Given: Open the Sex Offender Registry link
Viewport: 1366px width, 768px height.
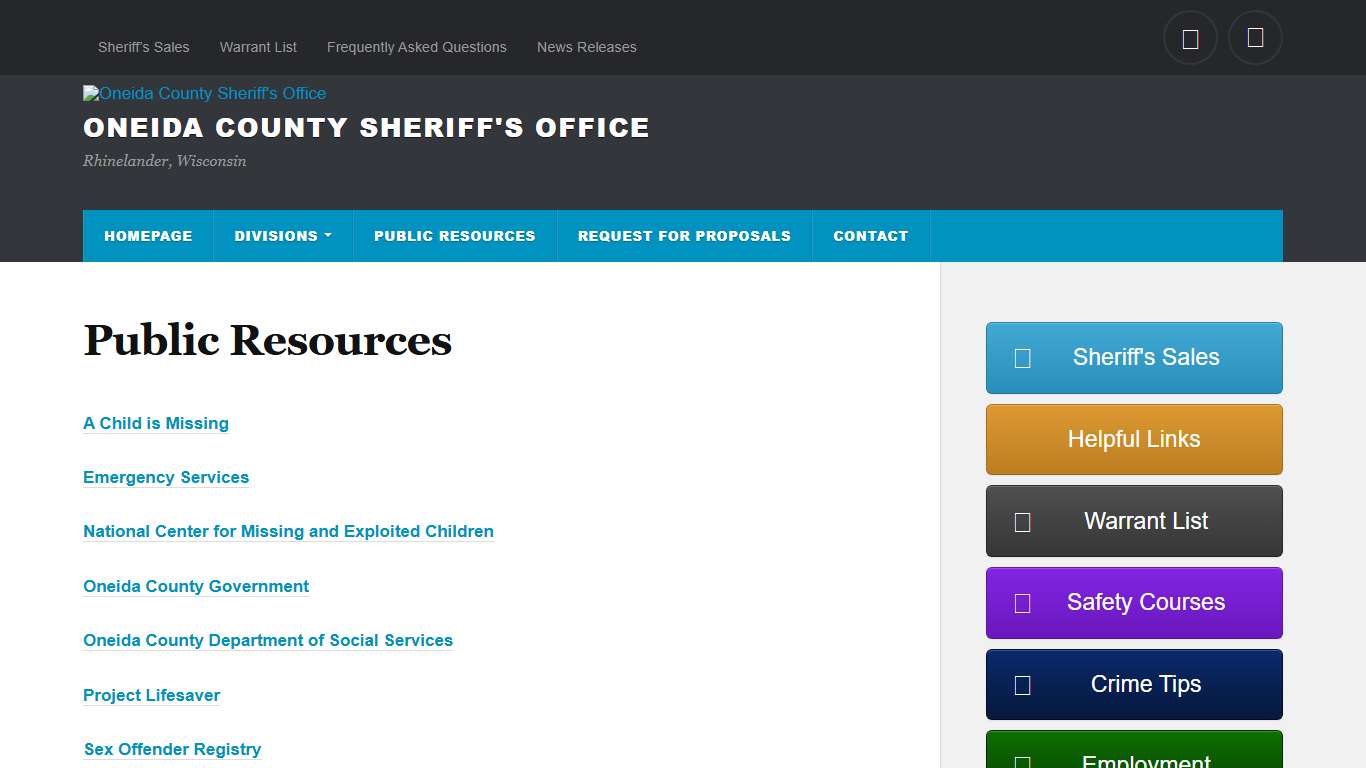Looking at the screenshot, I should pyautogui.click(x=172, y=749).
